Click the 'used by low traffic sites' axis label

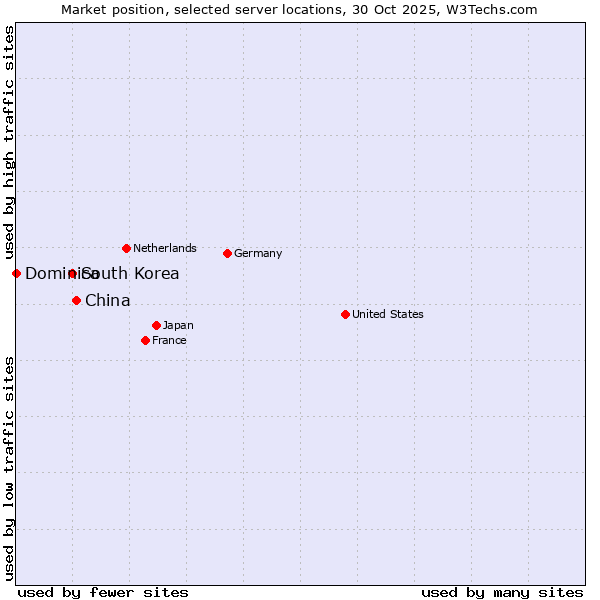[9, 467]
